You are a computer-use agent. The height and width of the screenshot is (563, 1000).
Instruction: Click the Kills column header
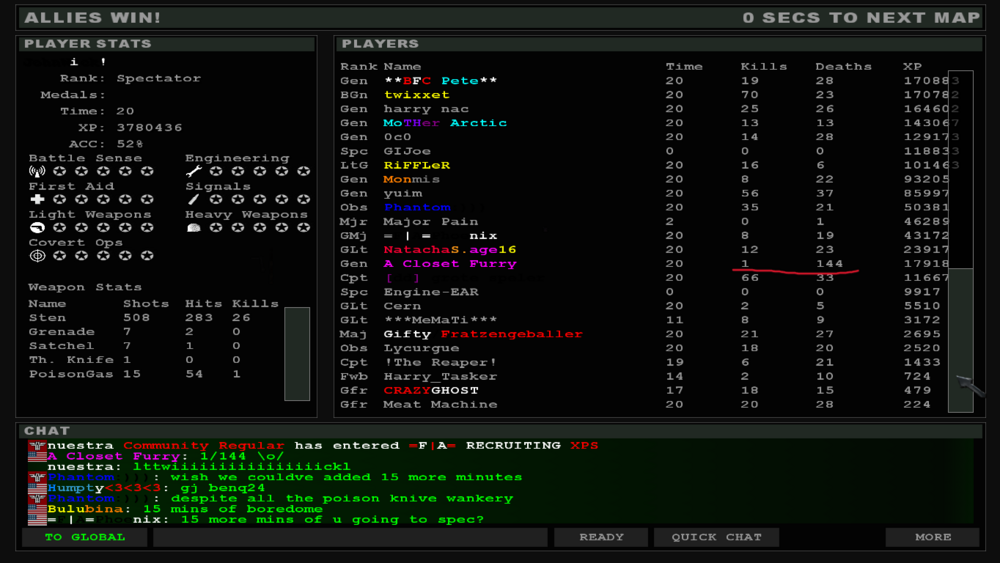tap(763, 66)
